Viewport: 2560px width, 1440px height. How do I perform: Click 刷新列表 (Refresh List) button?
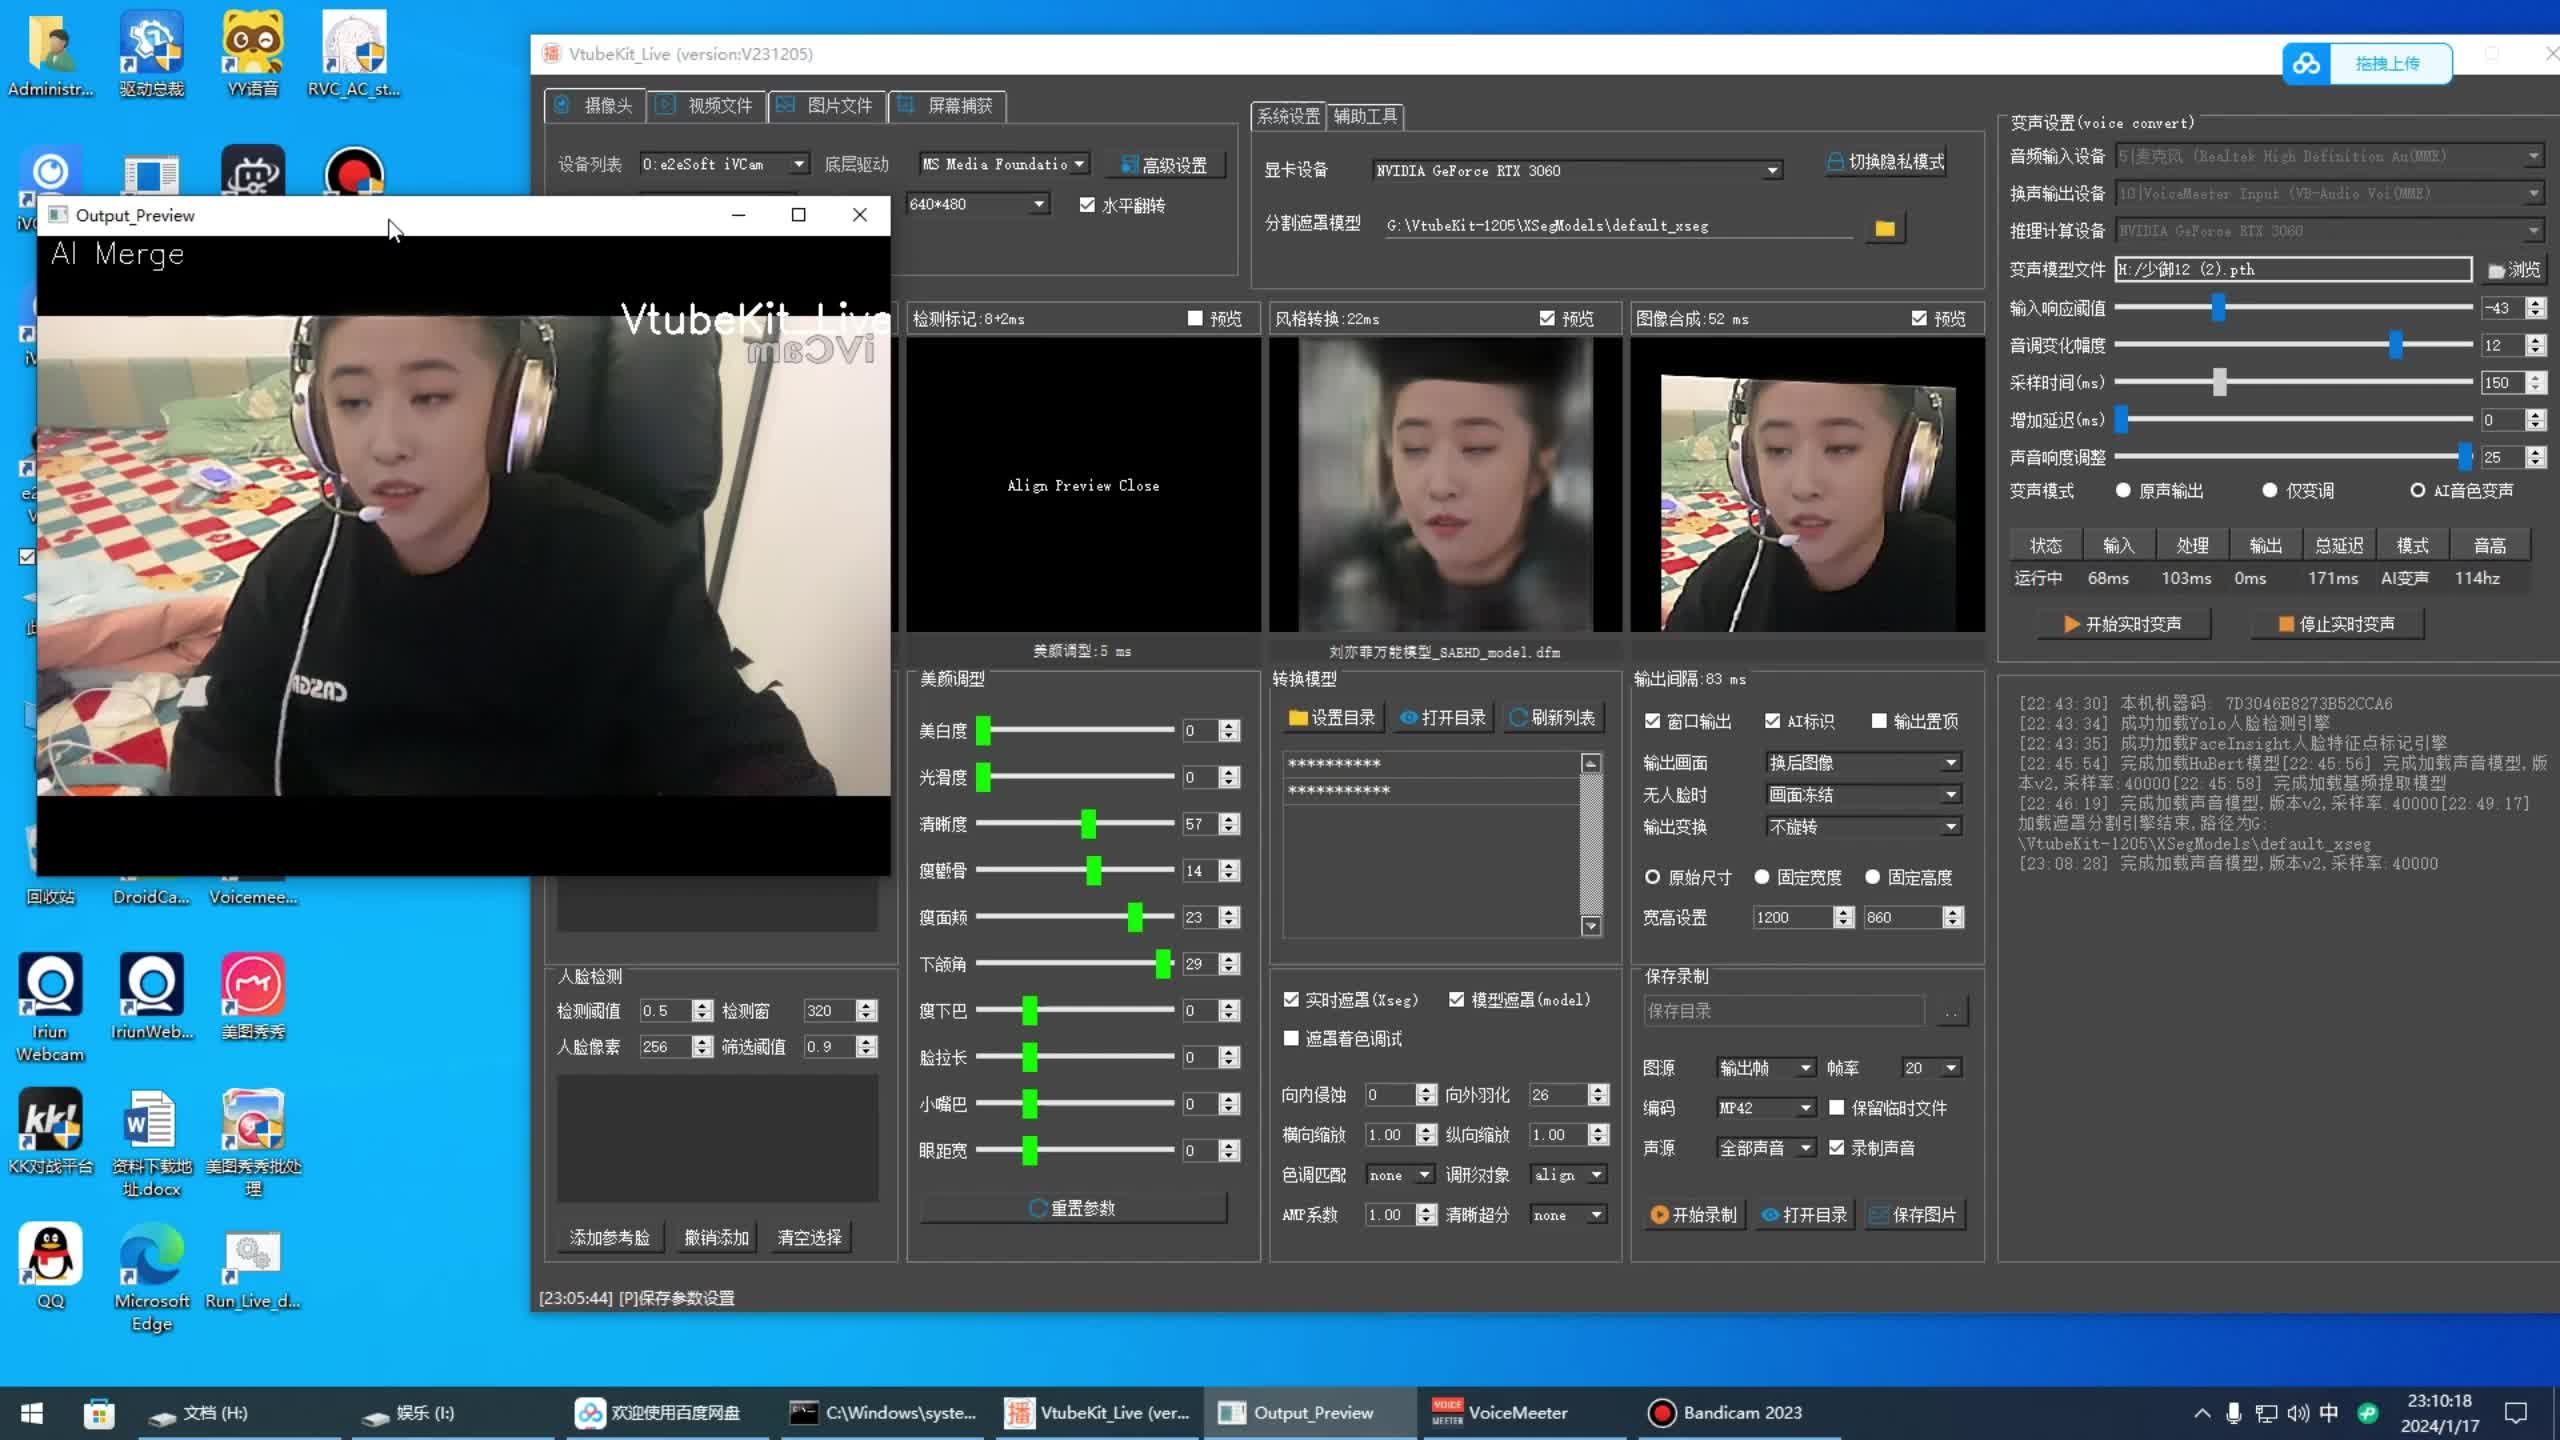1556,716
